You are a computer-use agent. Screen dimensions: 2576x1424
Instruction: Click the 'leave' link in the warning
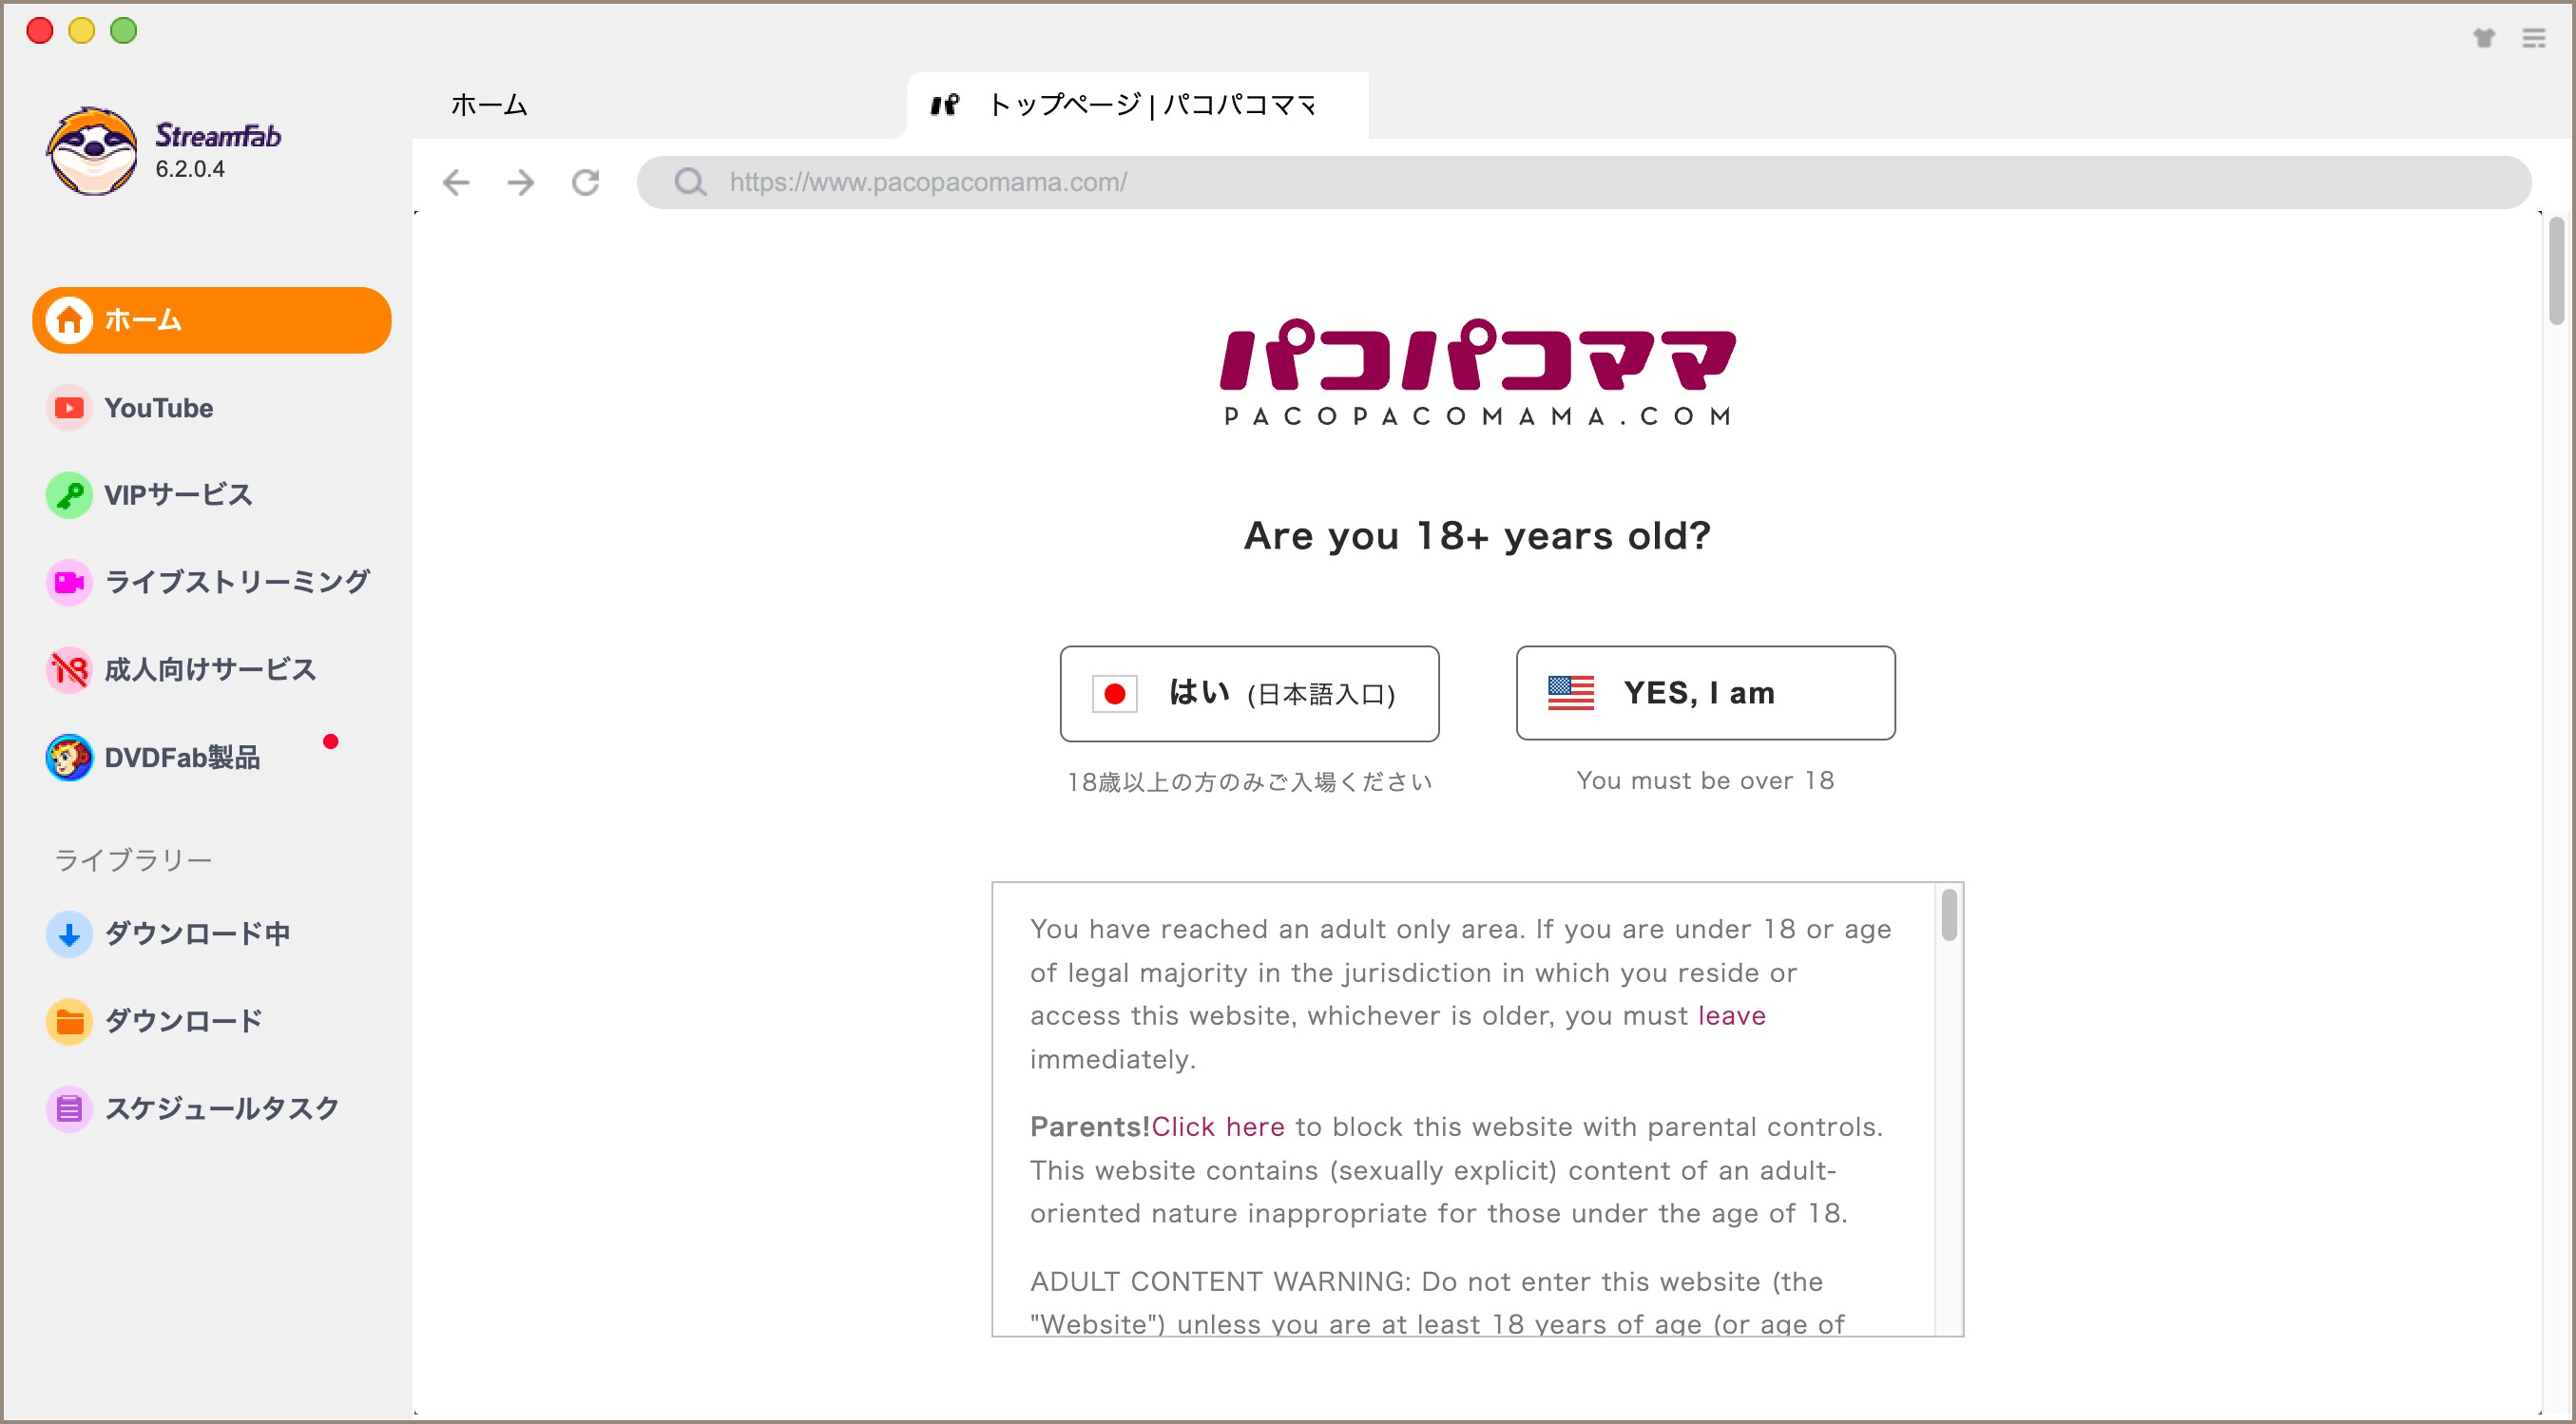1732,1015
